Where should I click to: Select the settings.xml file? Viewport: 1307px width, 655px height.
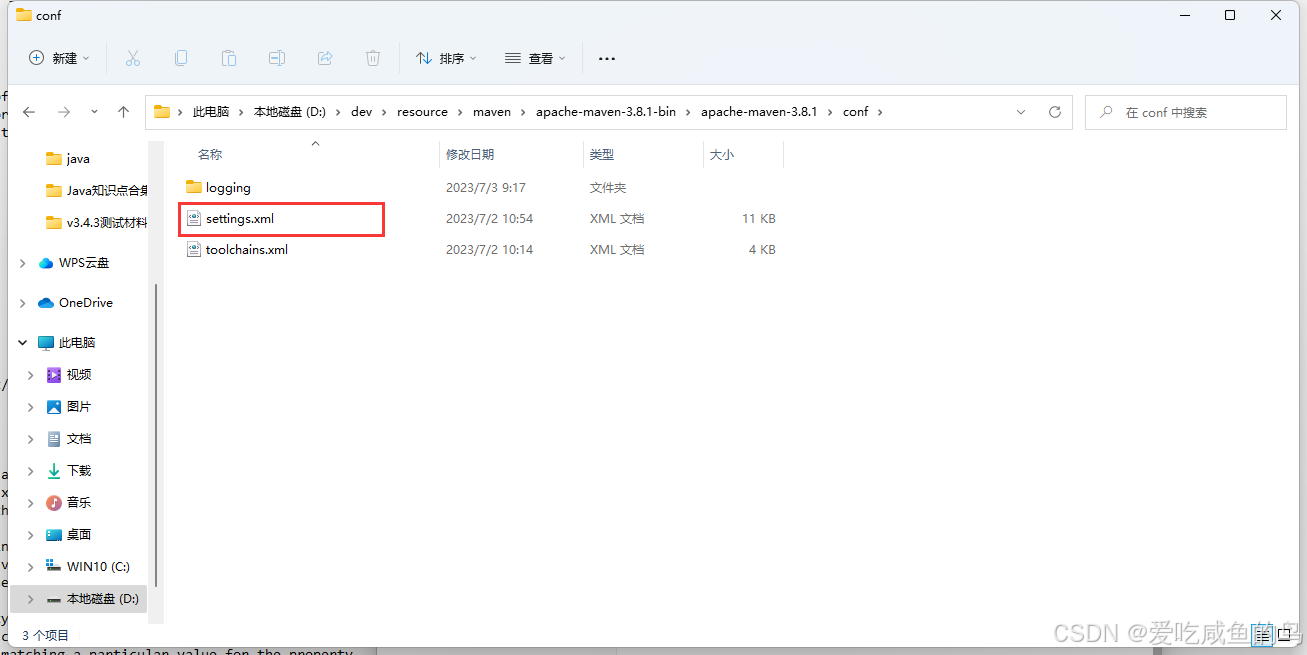(x=240, y=219)
